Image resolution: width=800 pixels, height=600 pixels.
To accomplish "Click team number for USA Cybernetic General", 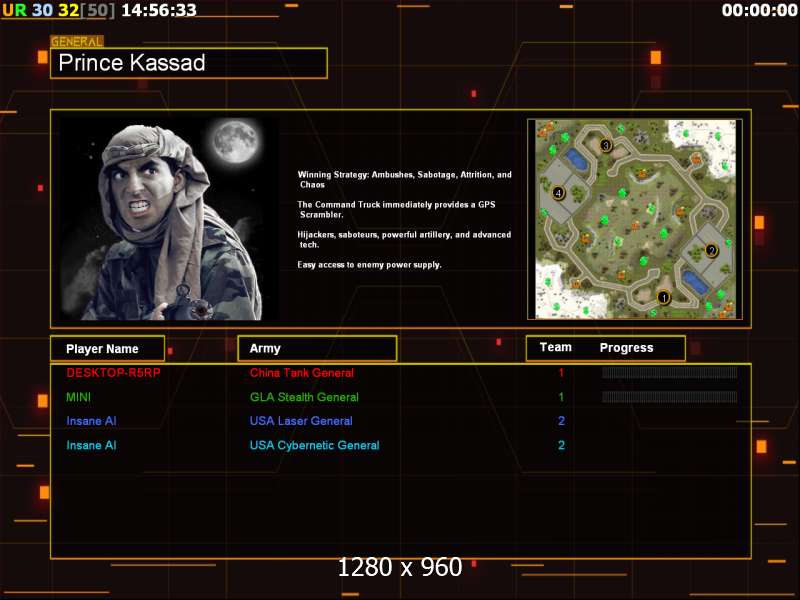I will pyautogui.click(x=561, y=445).
